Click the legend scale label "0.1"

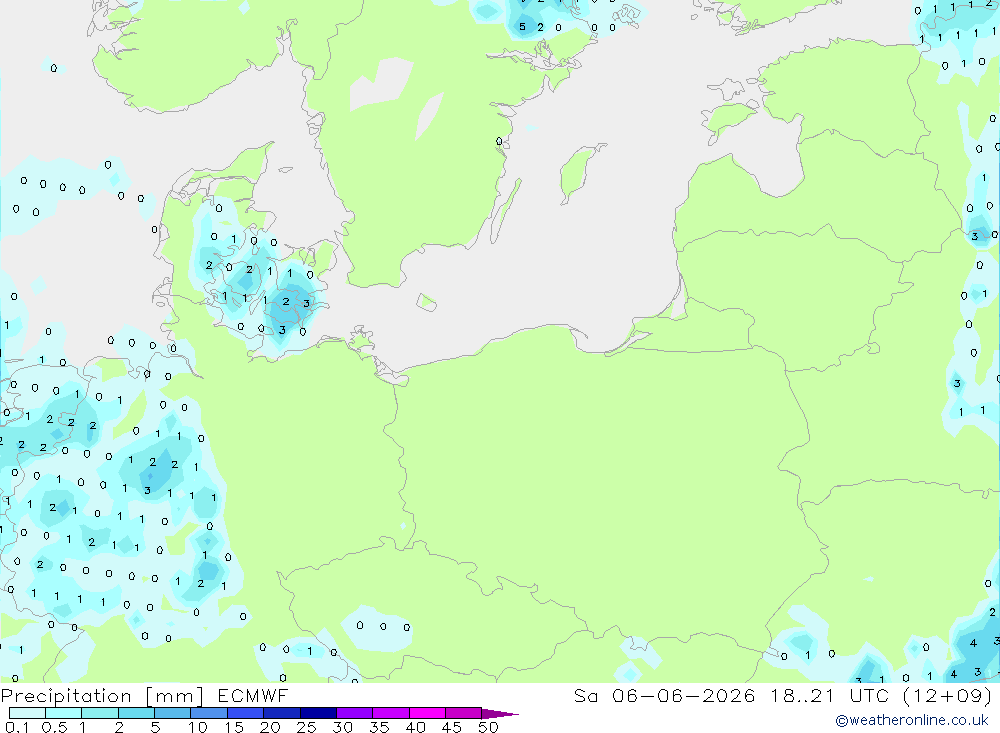point(17,727)
